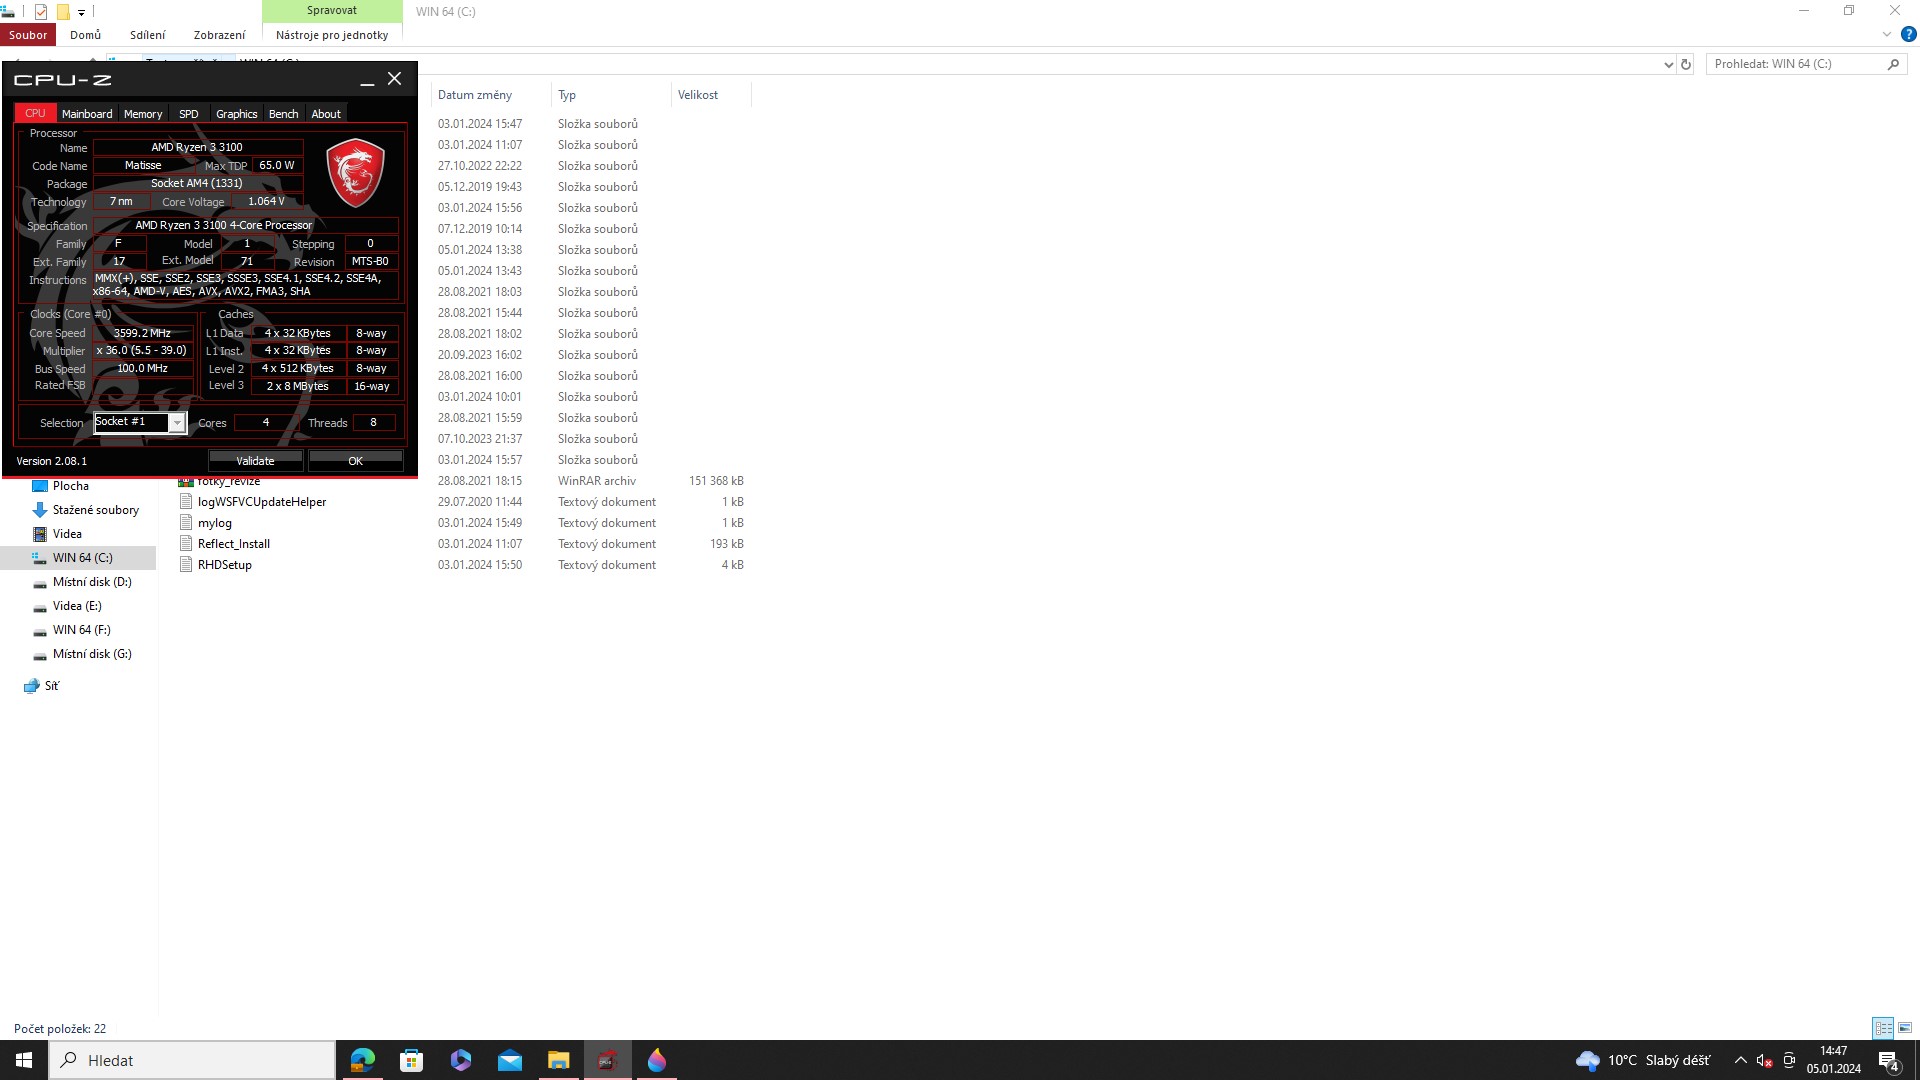The width and height of the screenshot is (1920, 1080).
Task: Click the muted speaker tray icon
Action: click(1764, 1060)
